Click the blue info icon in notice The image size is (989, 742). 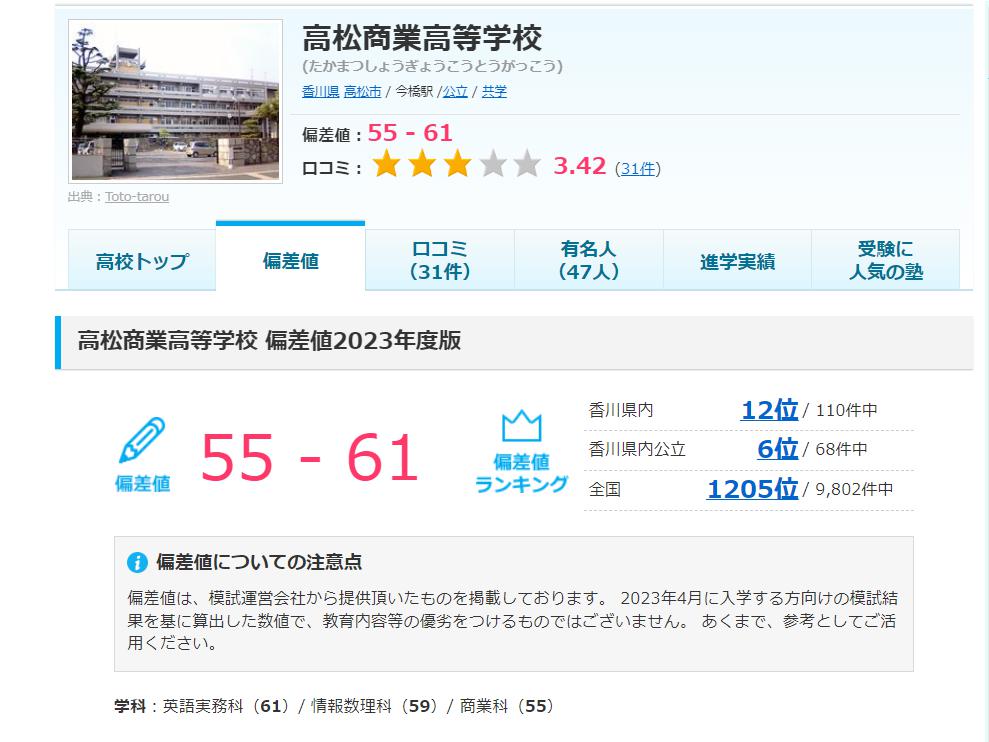point(137,563)
